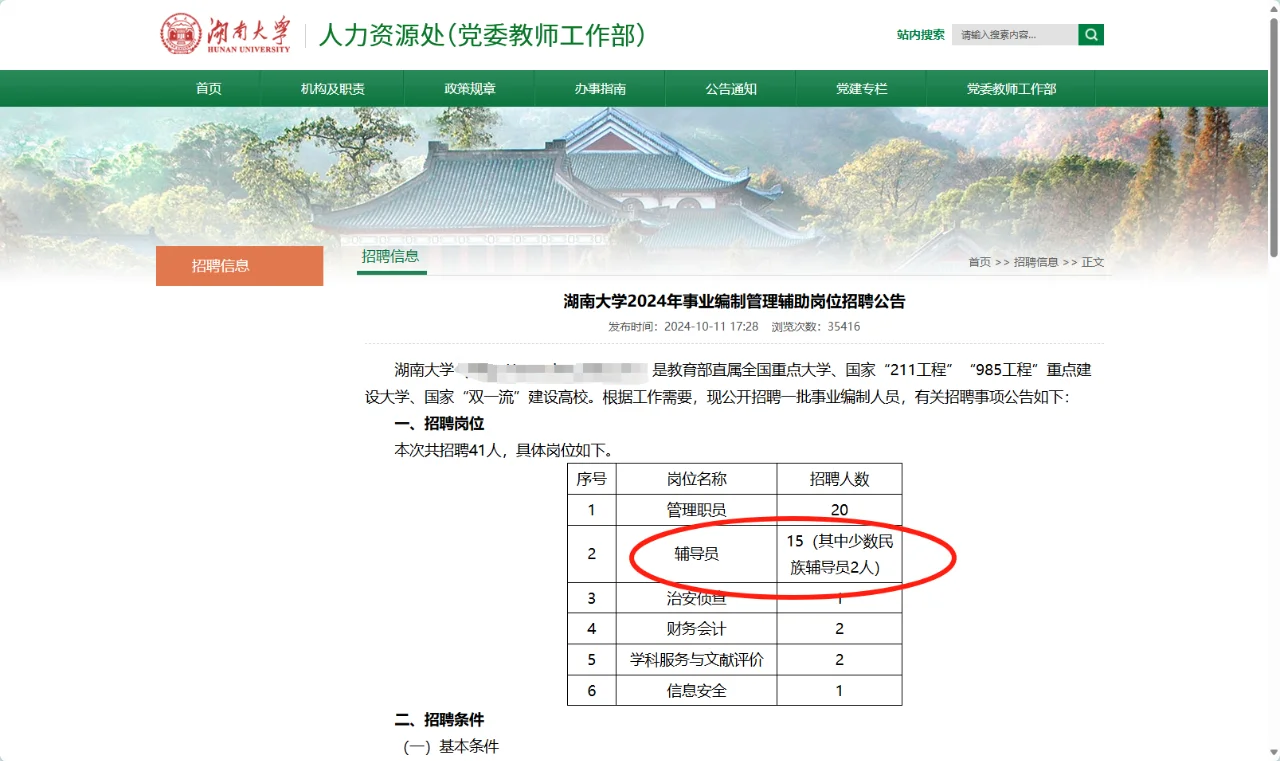Open the 机构及职责 navigation menu
Viewport: 1280px width, 761px height.
(333, 89)
